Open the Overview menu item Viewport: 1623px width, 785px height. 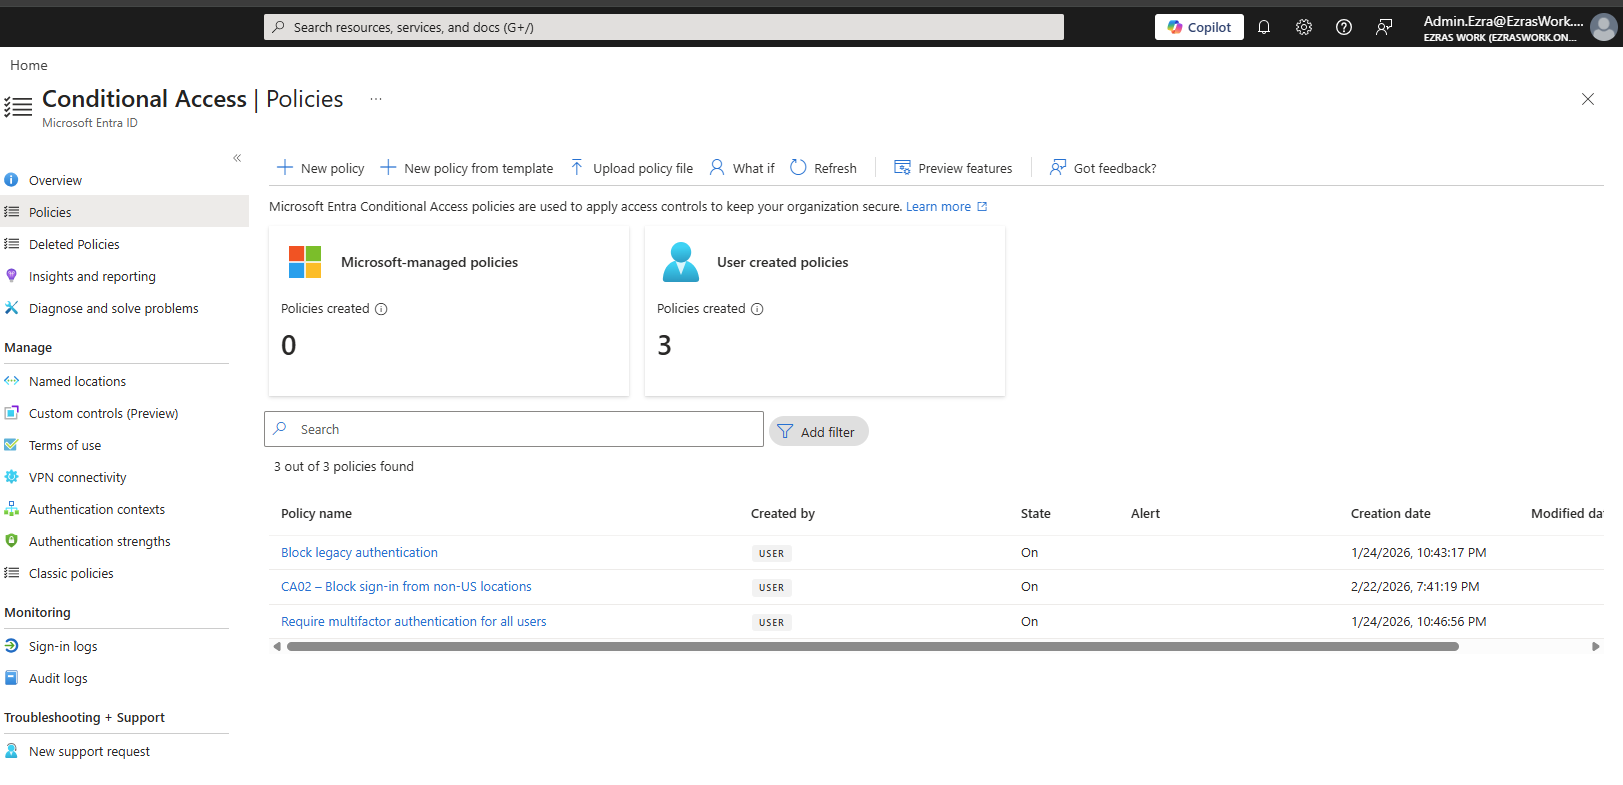(55, 180)
